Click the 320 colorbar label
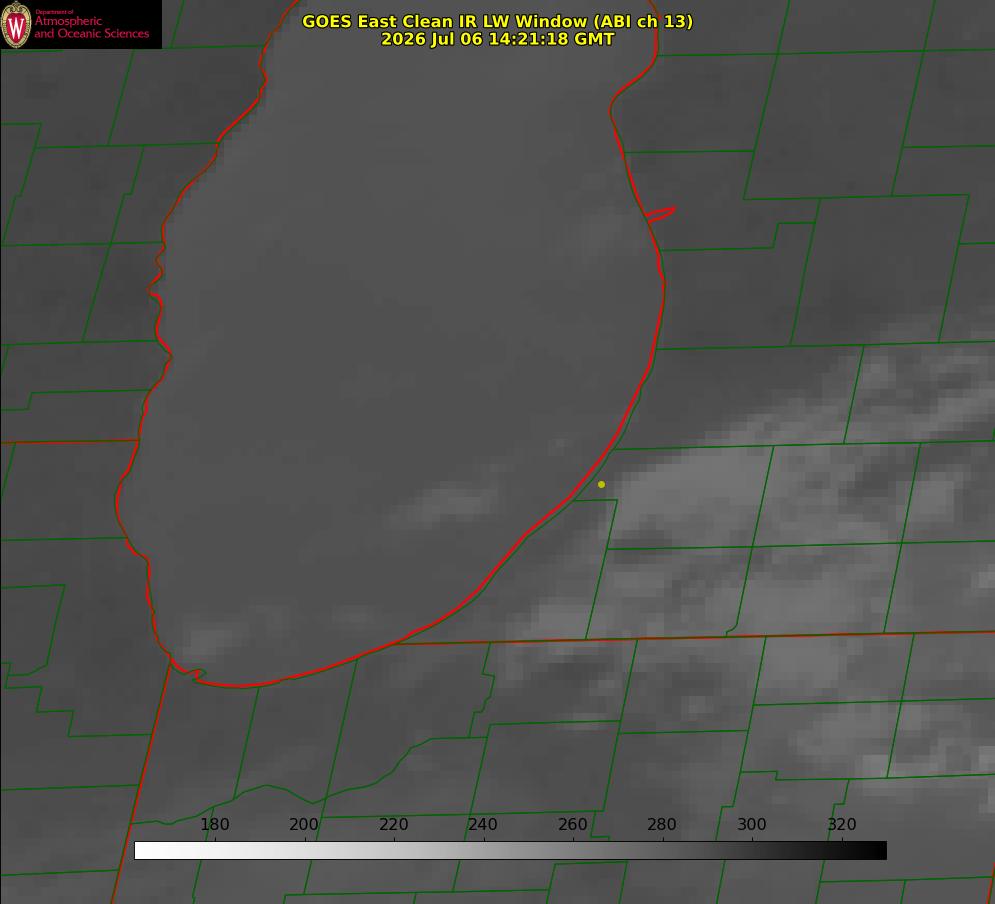This screenshot has width=995, height=904. [x=842, y=824]
